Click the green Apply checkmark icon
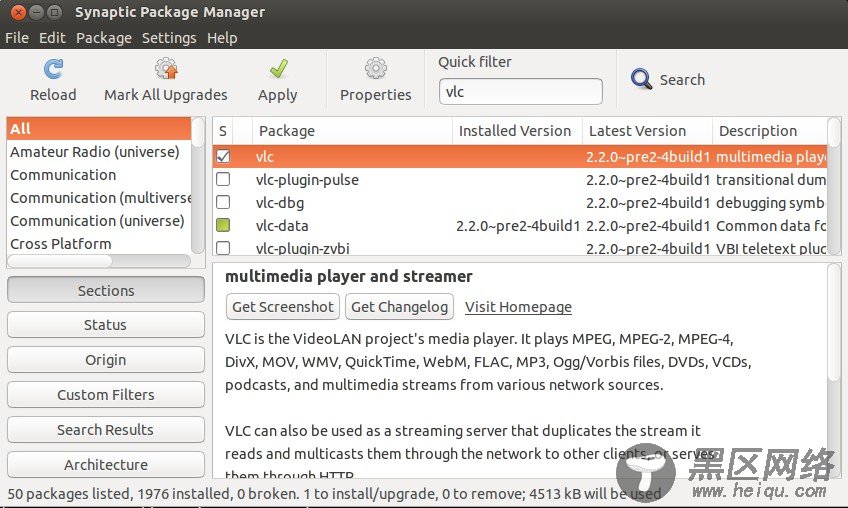The height and width of the screenshot is (508, 848). click(279, 69)
